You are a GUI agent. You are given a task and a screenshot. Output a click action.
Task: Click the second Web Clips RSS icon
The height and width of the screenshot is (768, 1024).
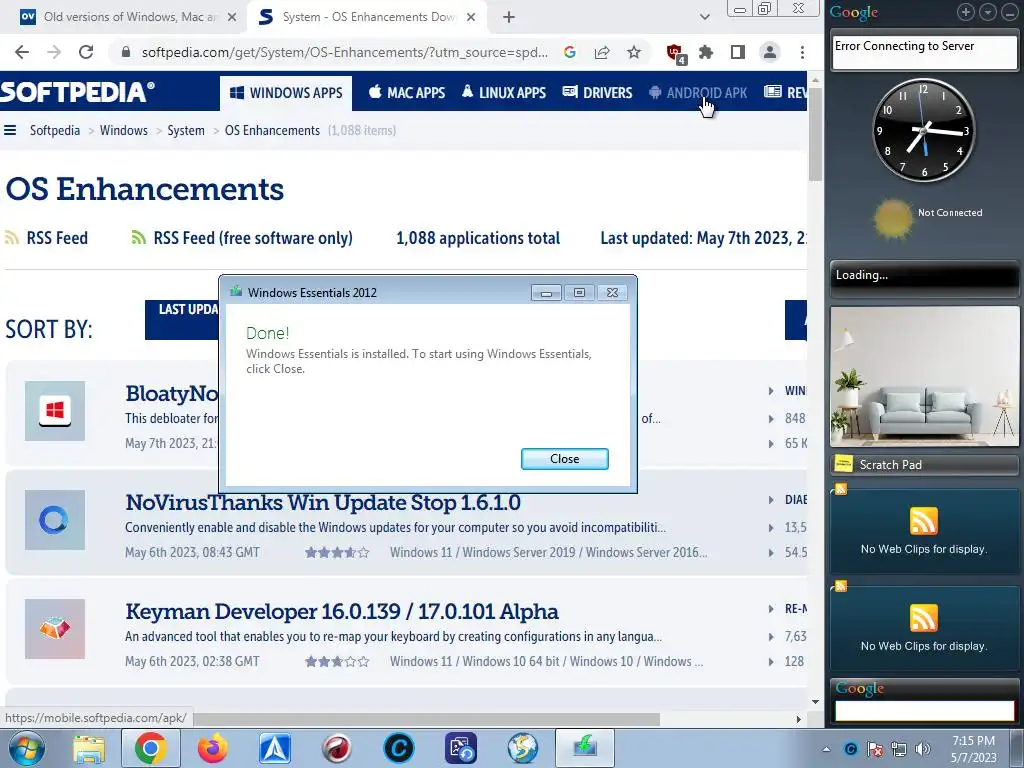(x=923, y=618)
